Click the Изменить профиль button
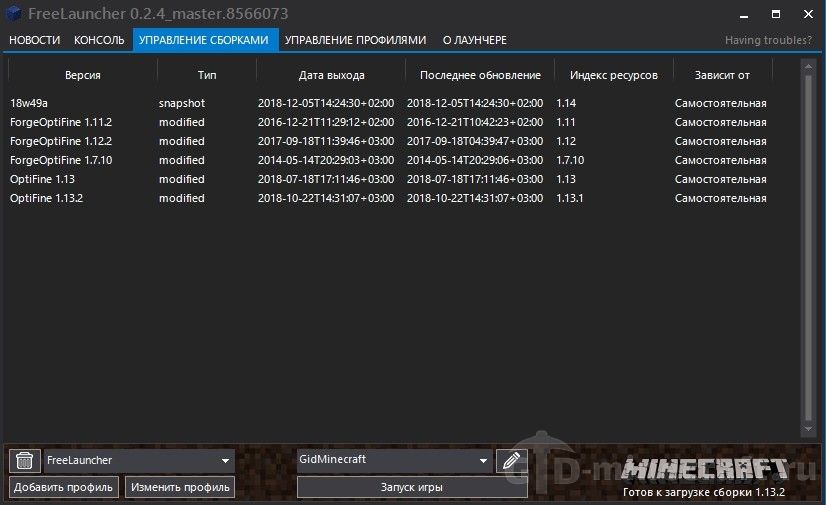Viewport: 826px width, 505px height. coord(180,487)
